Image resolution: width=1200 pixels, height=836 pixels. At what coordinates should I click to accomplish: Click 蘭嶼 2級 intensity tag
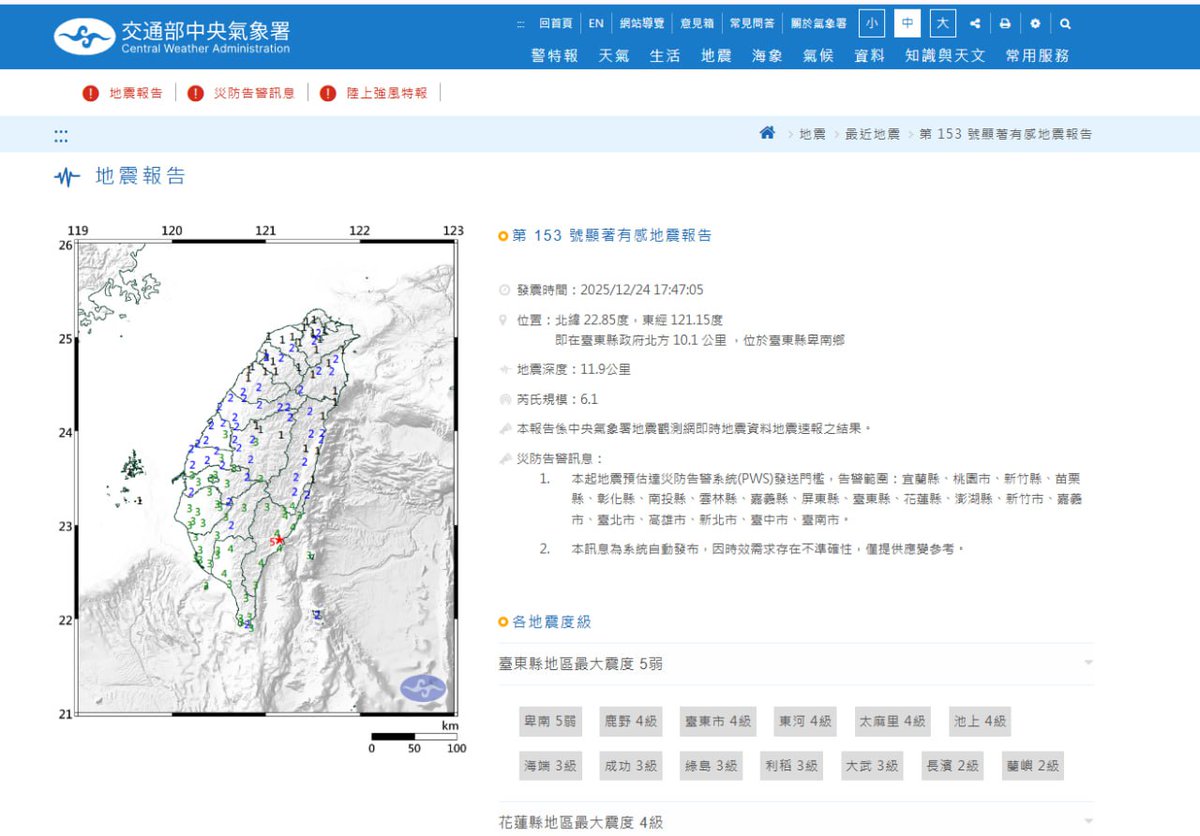point(1034,766)
